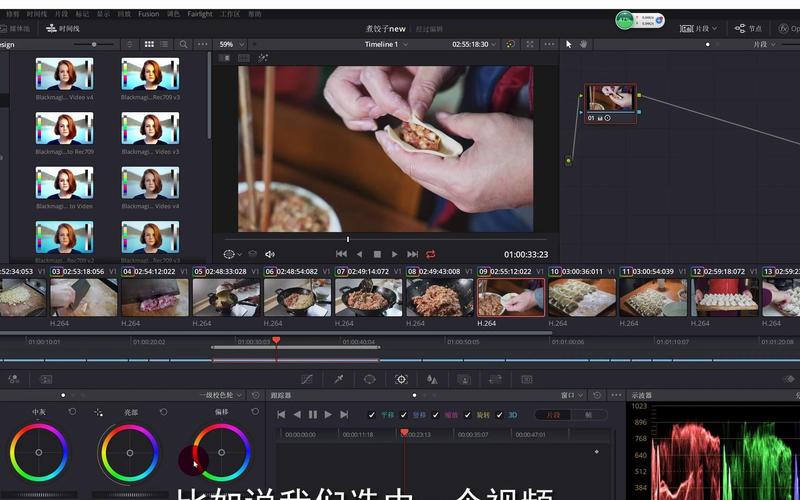Open the Fusion menu
This screenshot has height=500, width=800.
pos(148,14)
